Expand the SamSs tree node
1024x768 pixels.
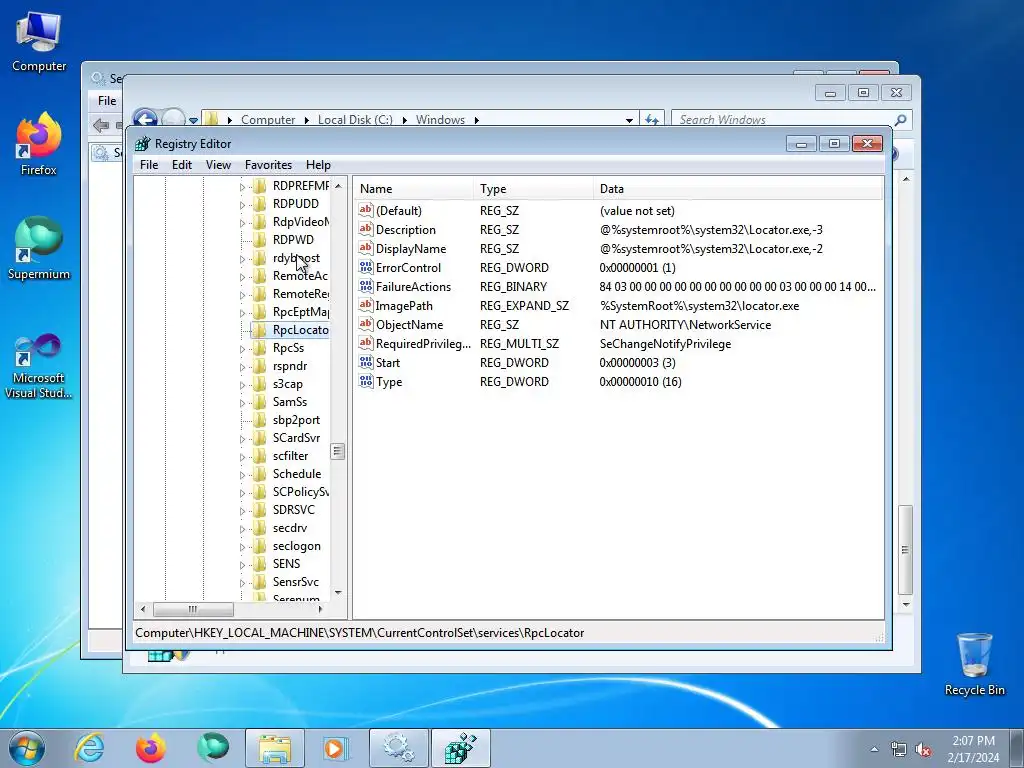242,403
